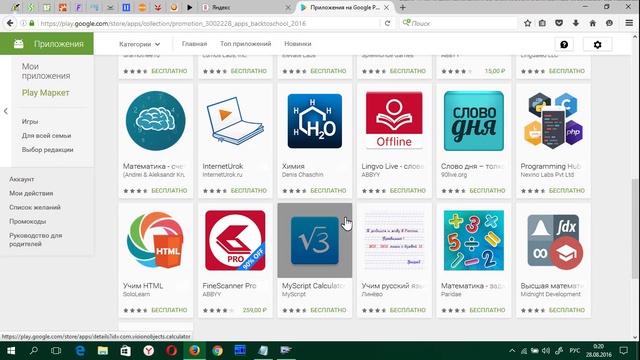Open Топ приложений tab
The image size is (640, 360).
(245, 44)
